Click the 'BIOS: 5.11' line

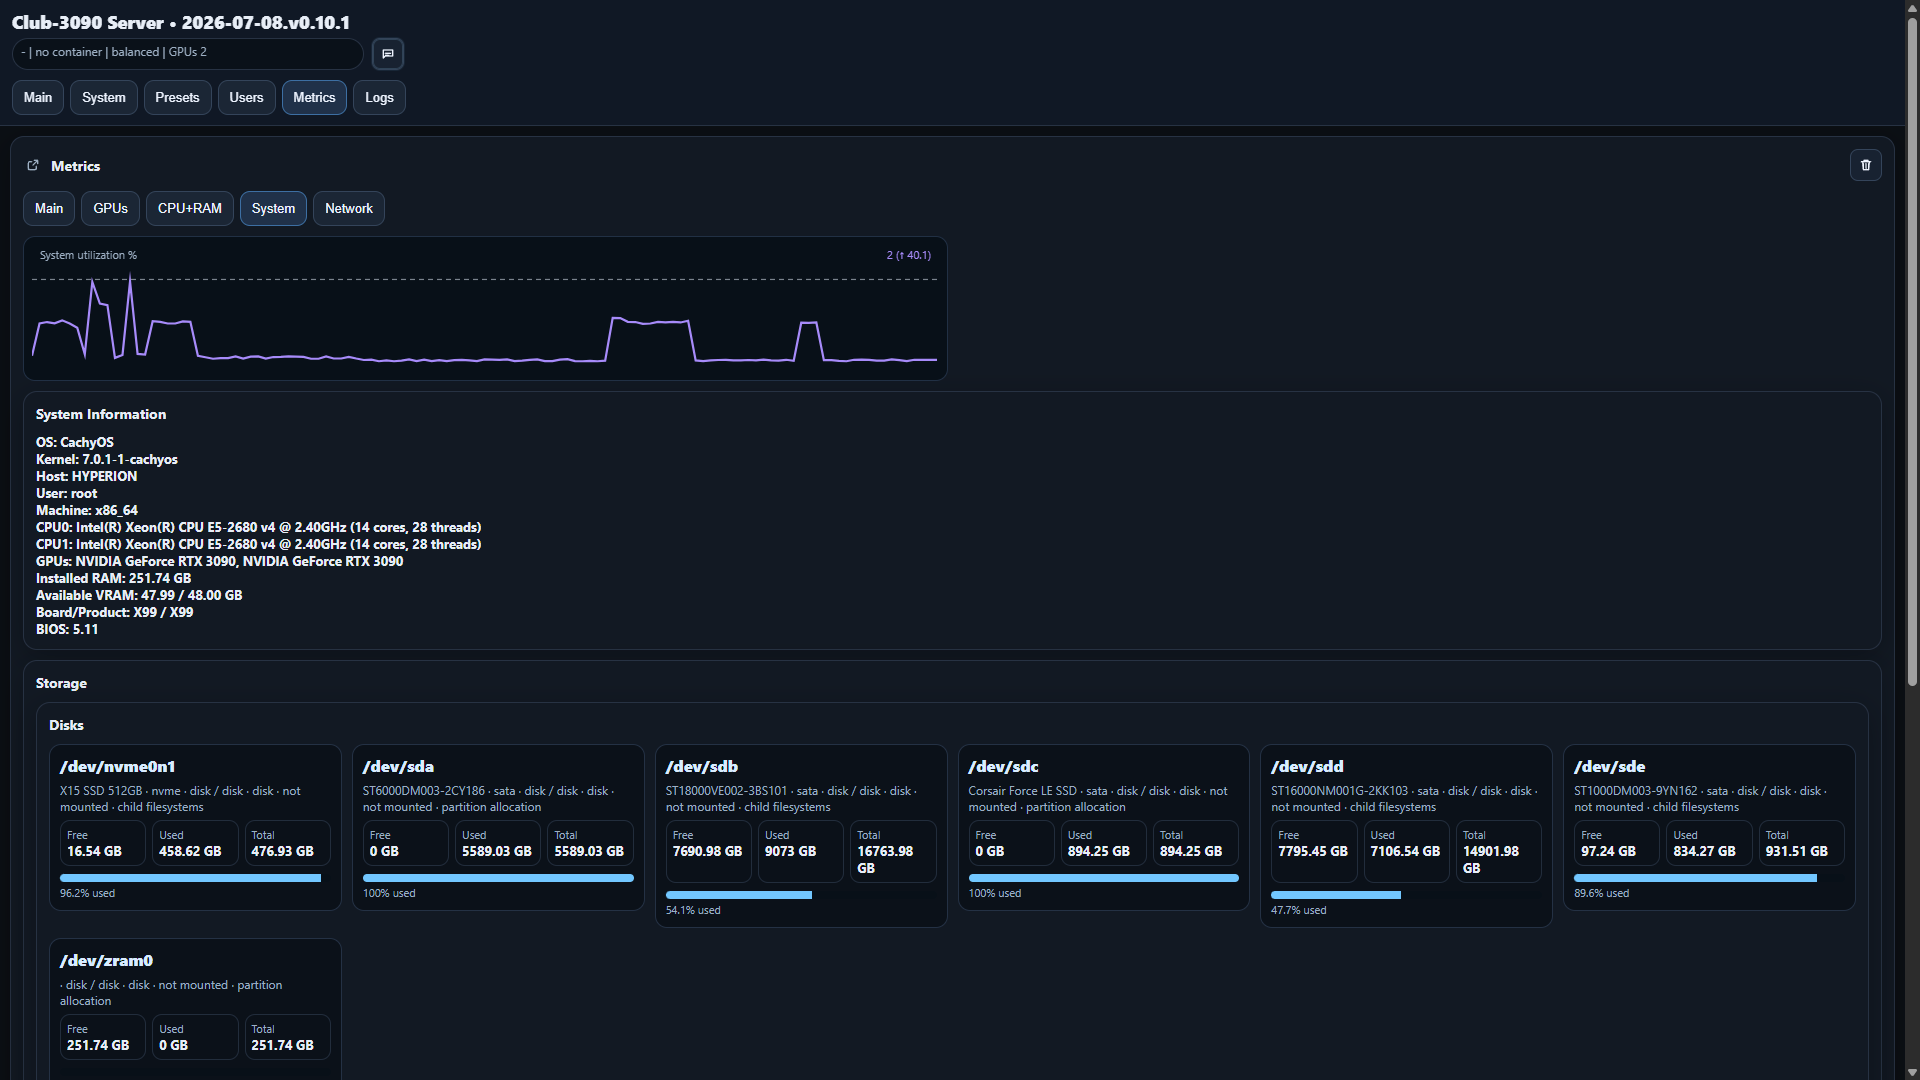pyautogui.click(x=67, y=629)
